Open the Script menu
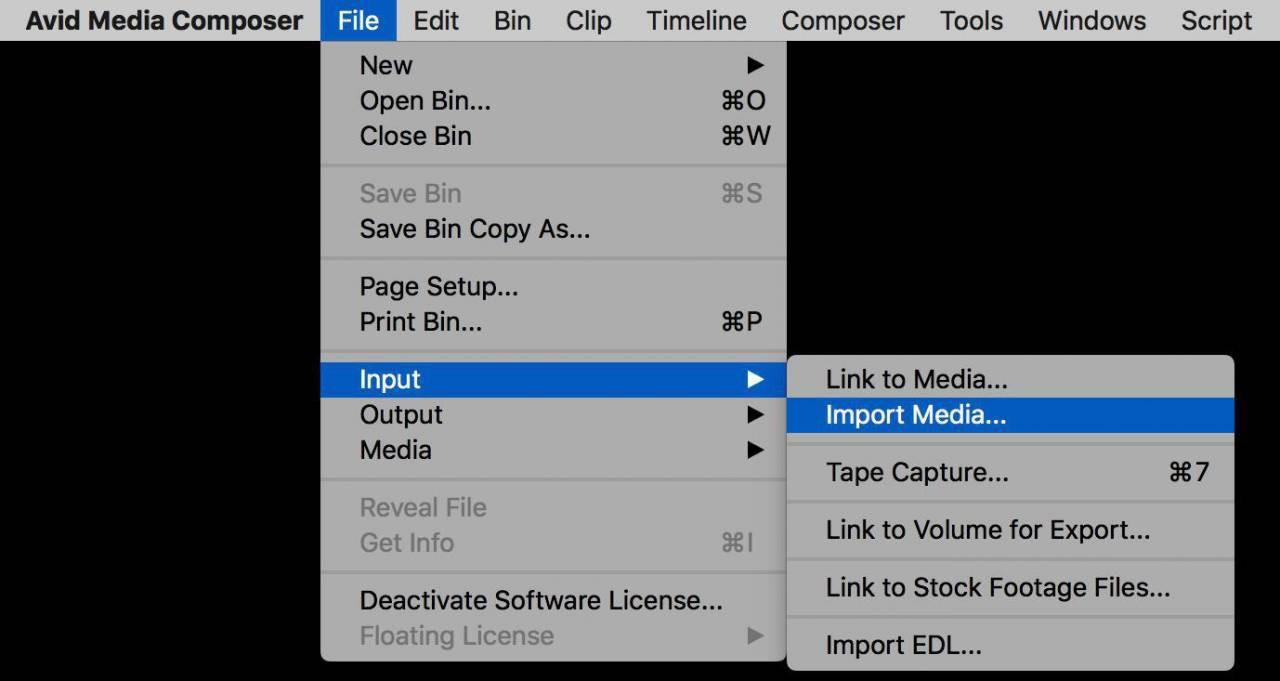 click(x=1216, y=20)
